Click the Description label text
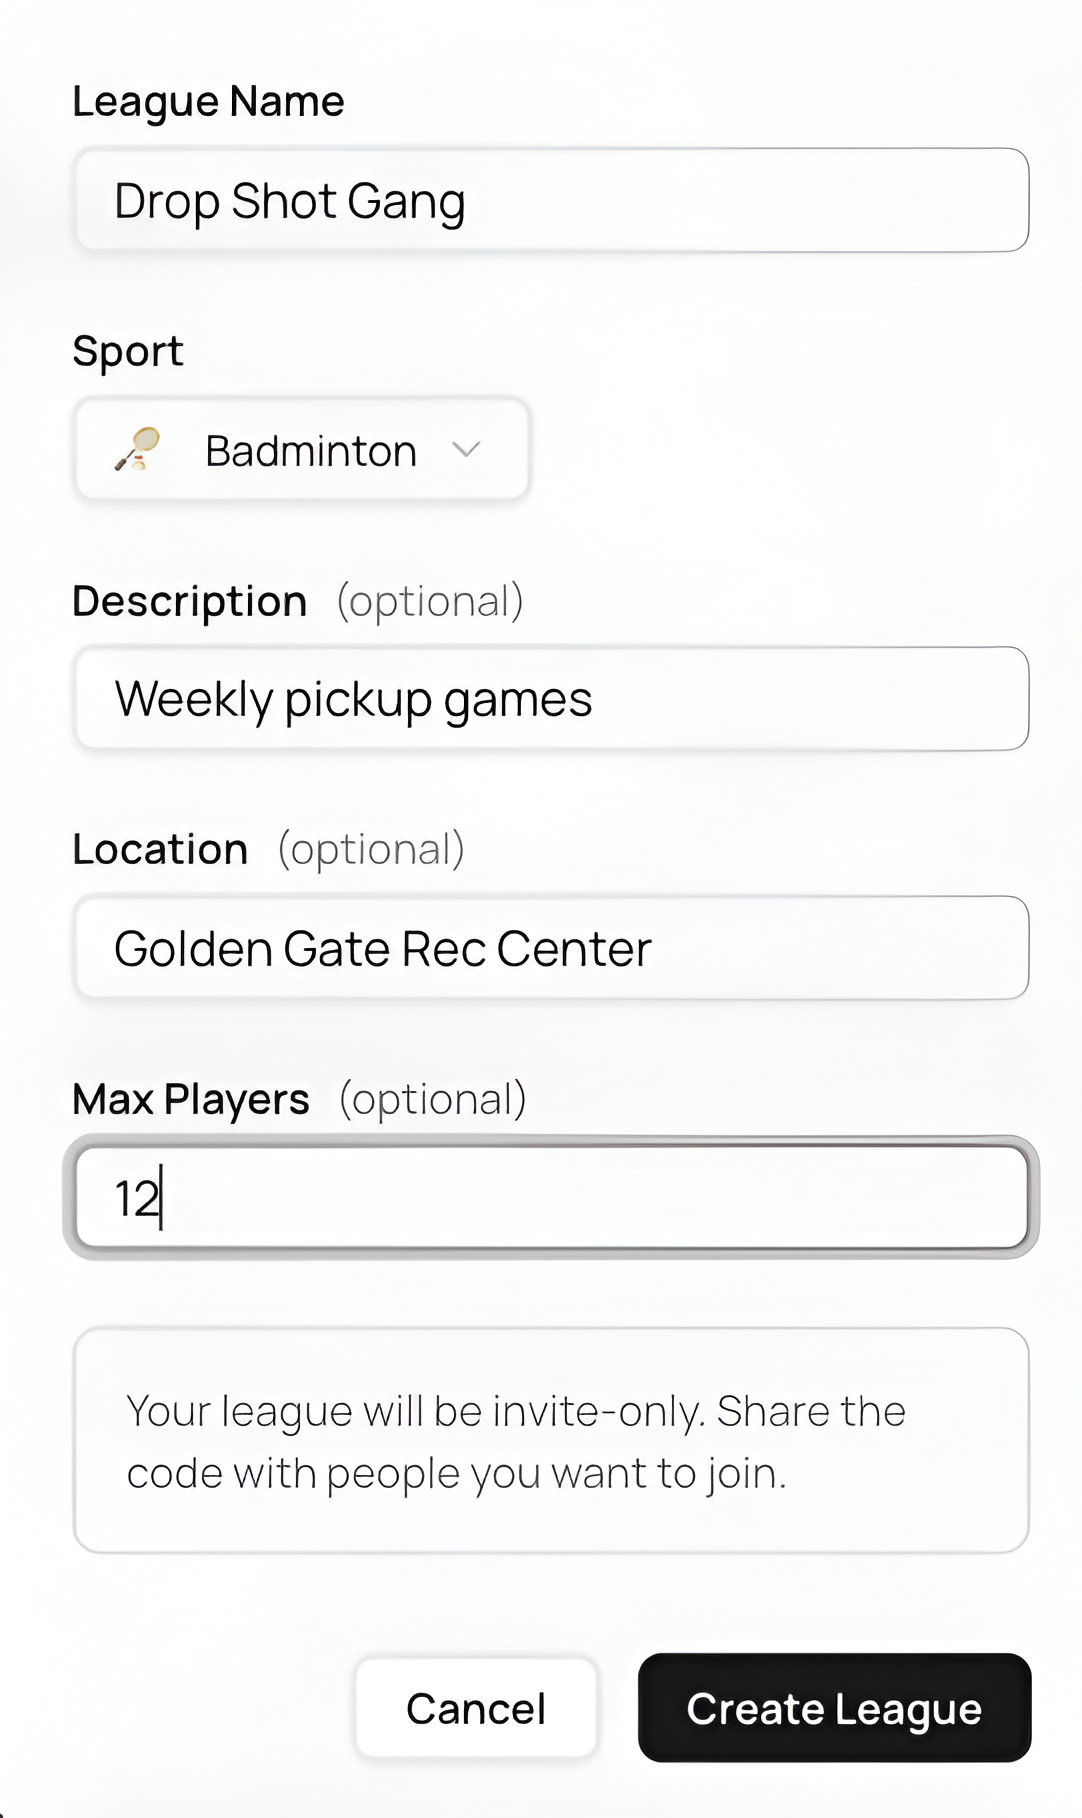1082x1818 pixels. click(x=190, y=602)
